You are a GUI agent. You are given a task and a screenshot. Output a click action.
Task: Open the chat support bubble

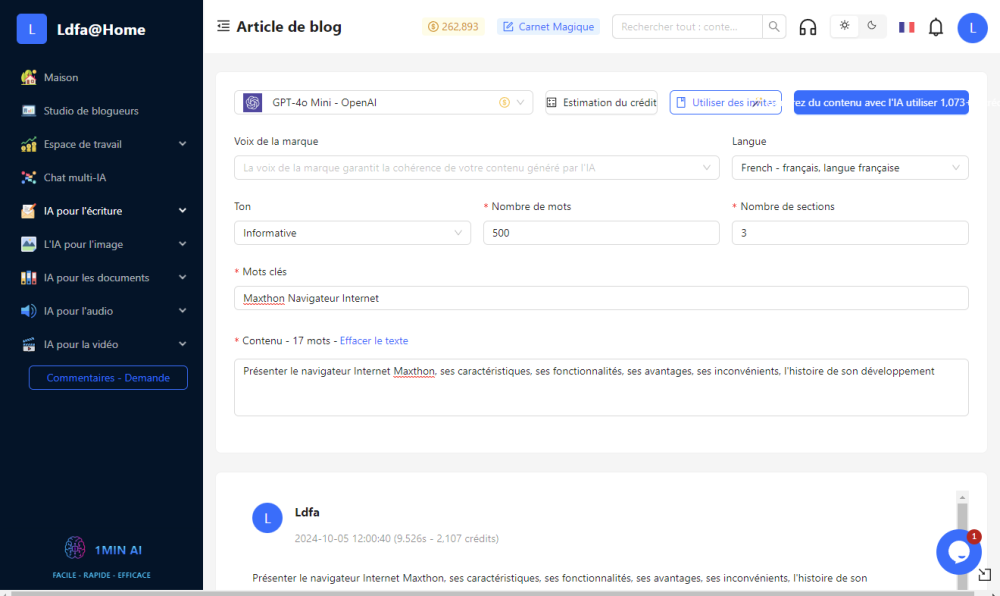click(x=958, y=552)
